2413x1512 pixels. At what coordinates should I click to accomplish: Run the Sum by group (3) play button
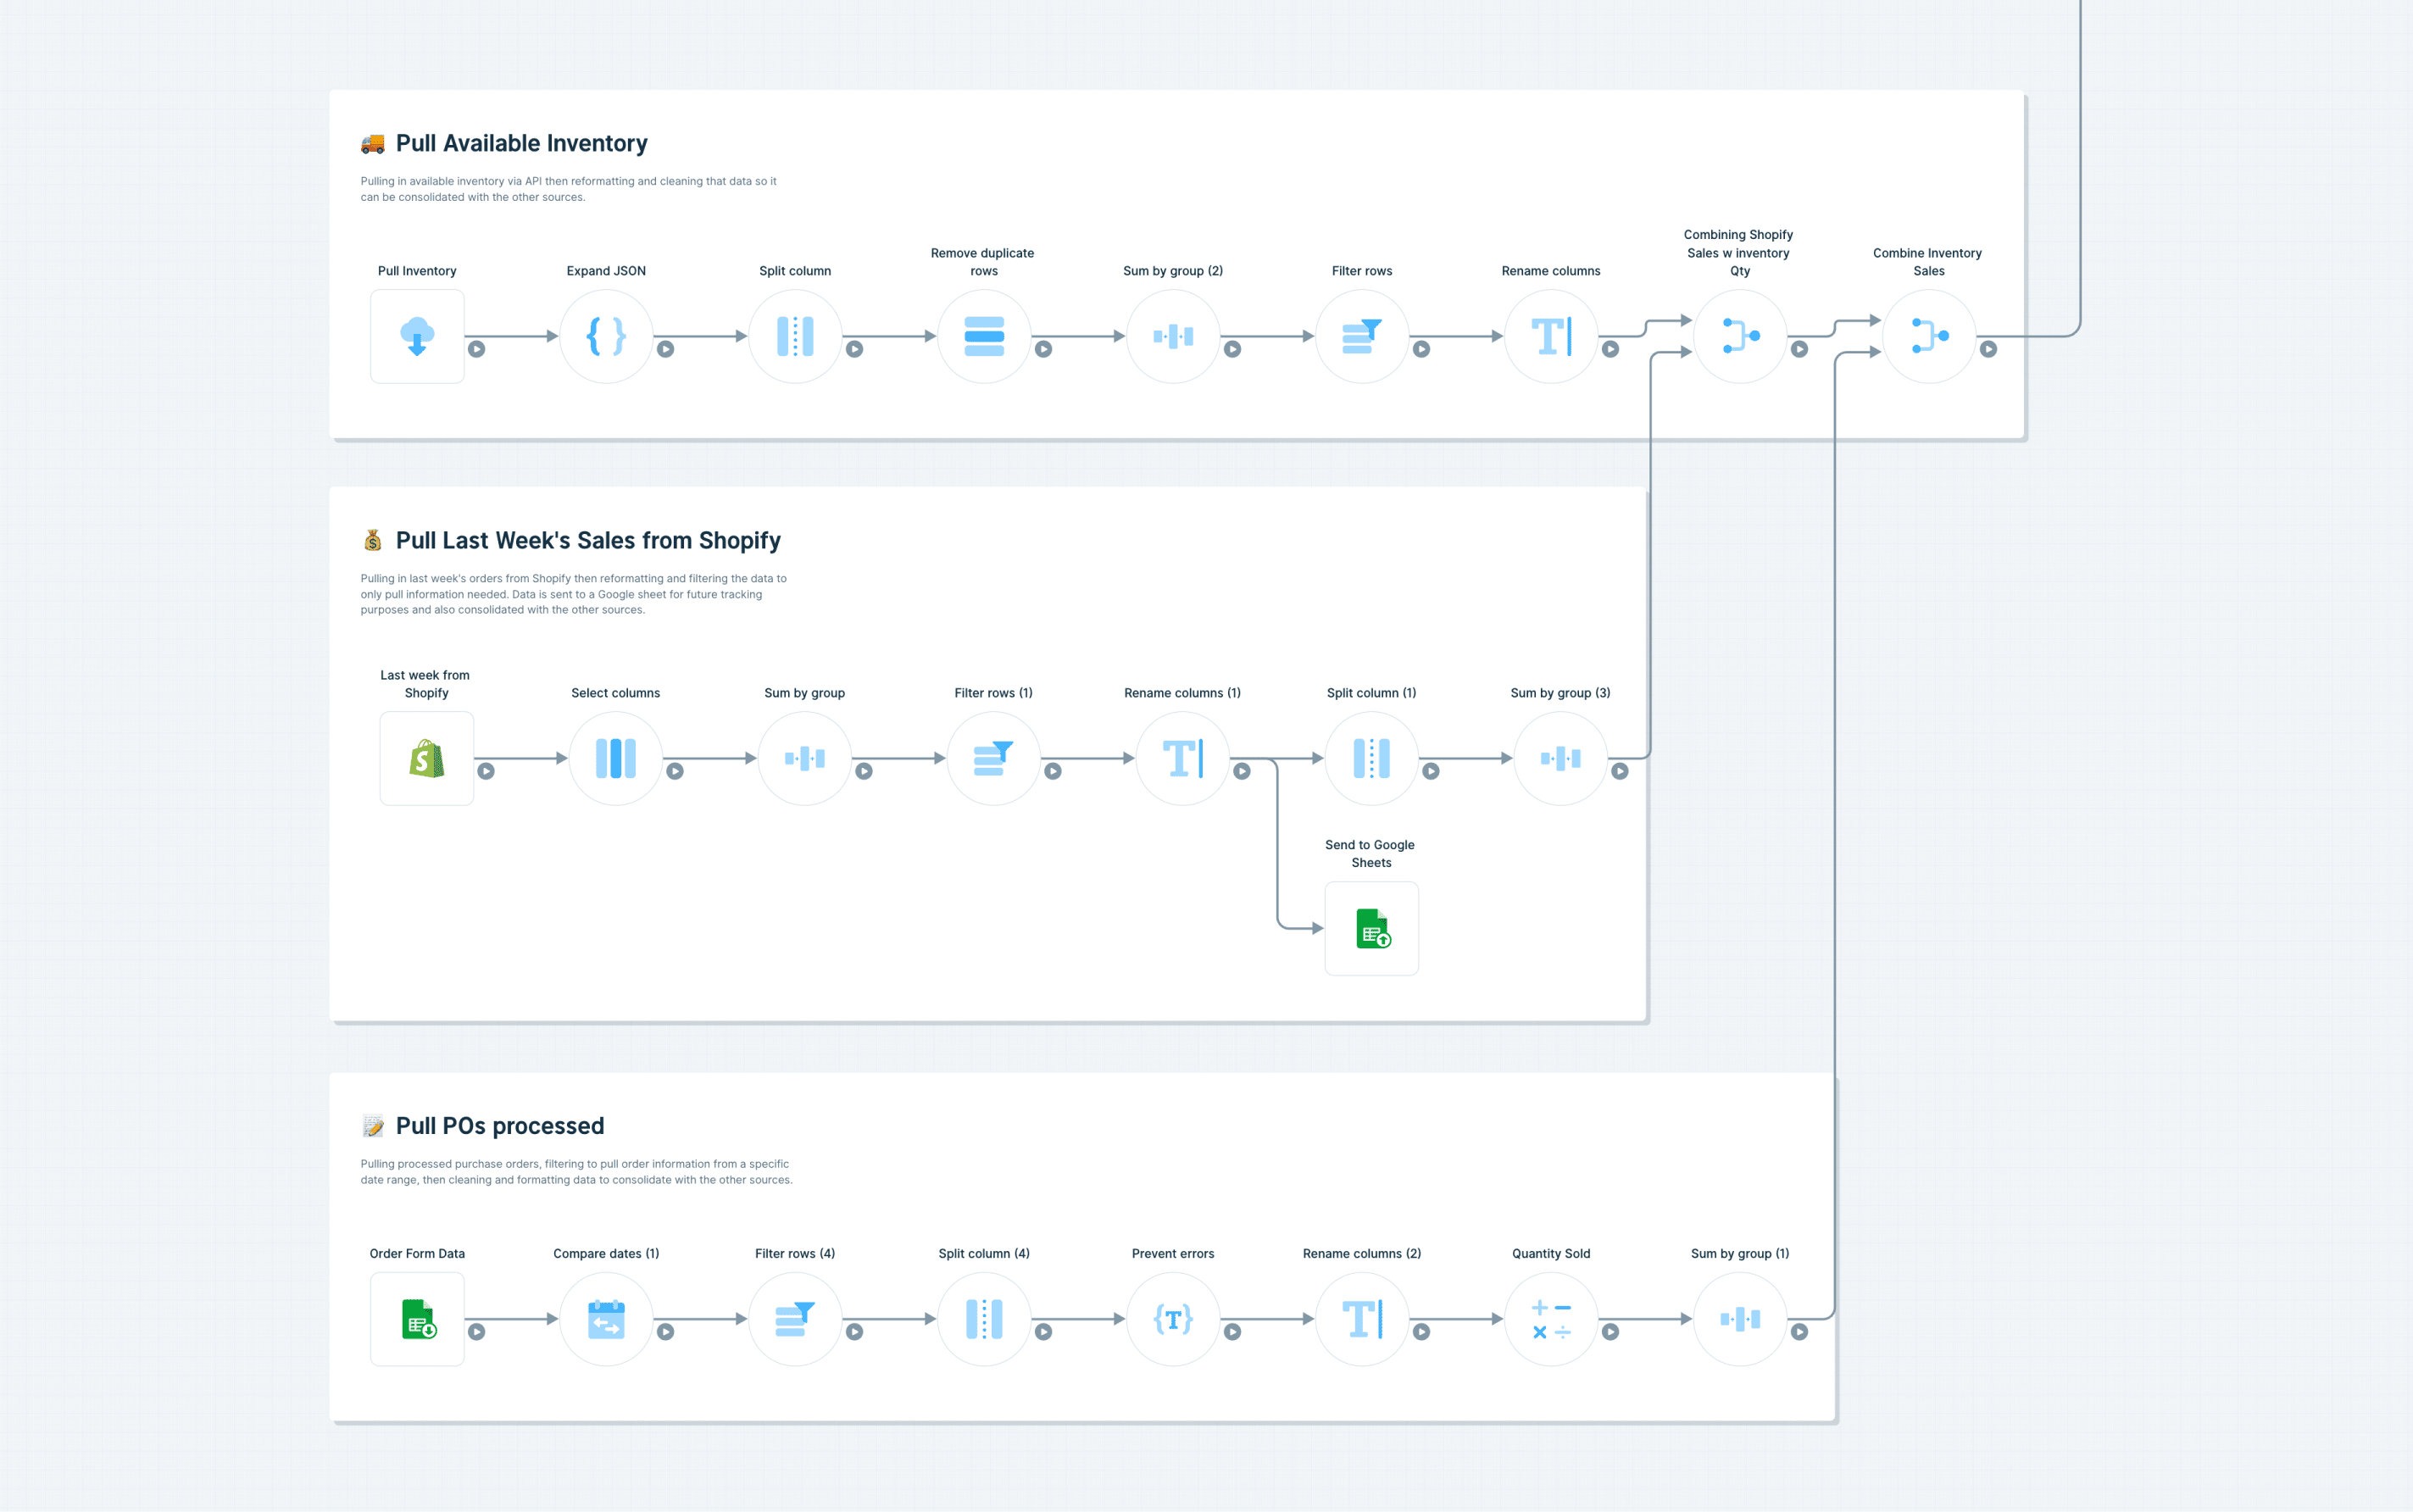click(x=1620, y=771)
